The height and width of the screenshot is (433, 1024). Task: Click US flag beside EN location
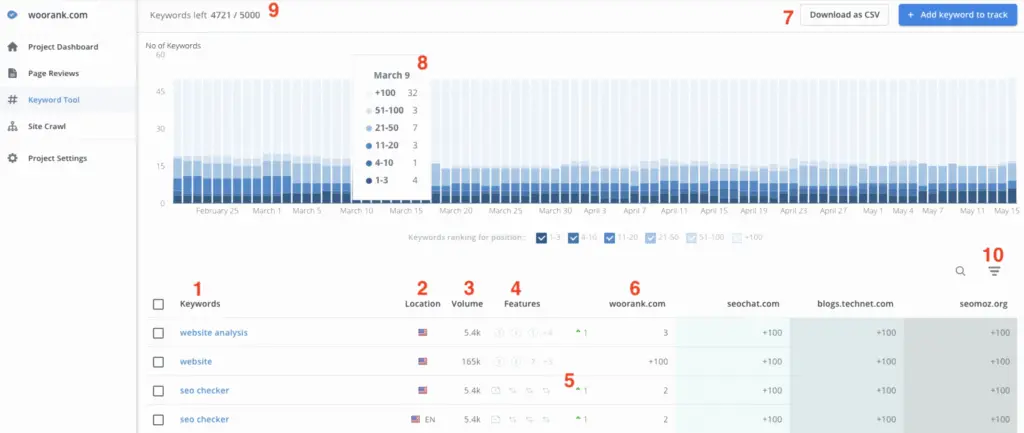pos(415,419)
